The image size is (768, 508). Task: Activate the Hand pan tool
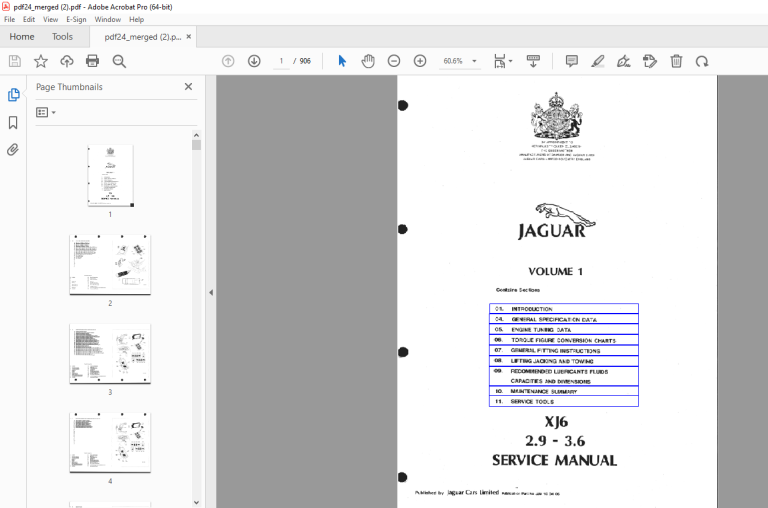coord(368,61)
